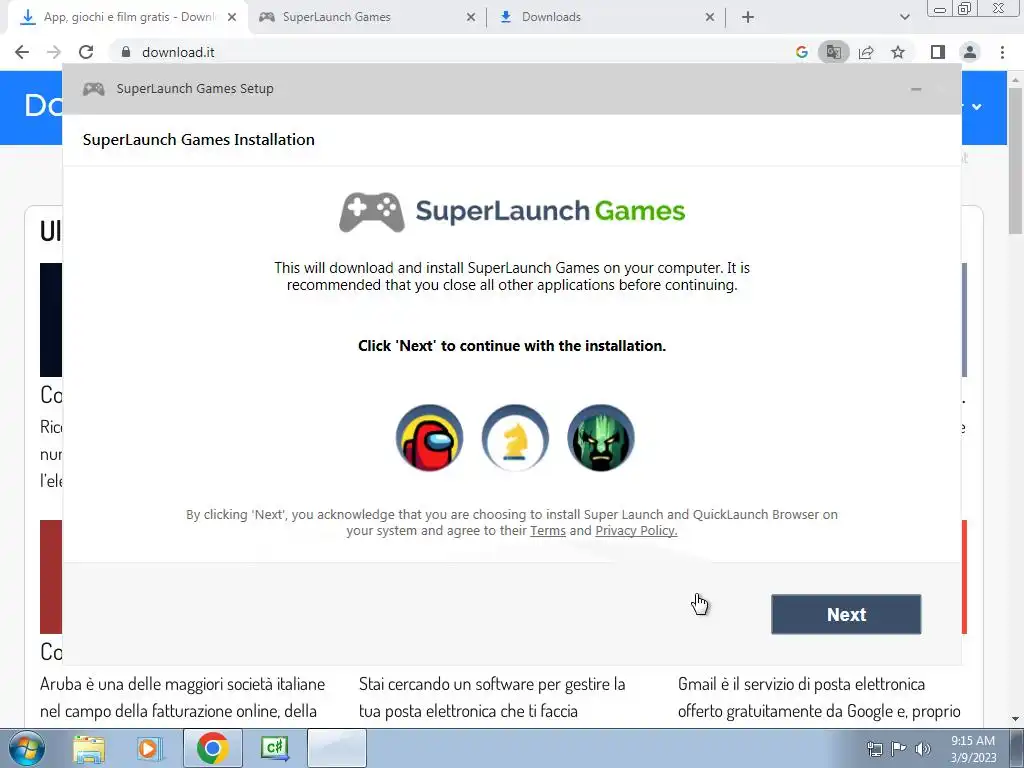The height and width of the screenshot is (768, 1024).
Task: Open the Chrome profile menu
Action: [x=970, y=52]
